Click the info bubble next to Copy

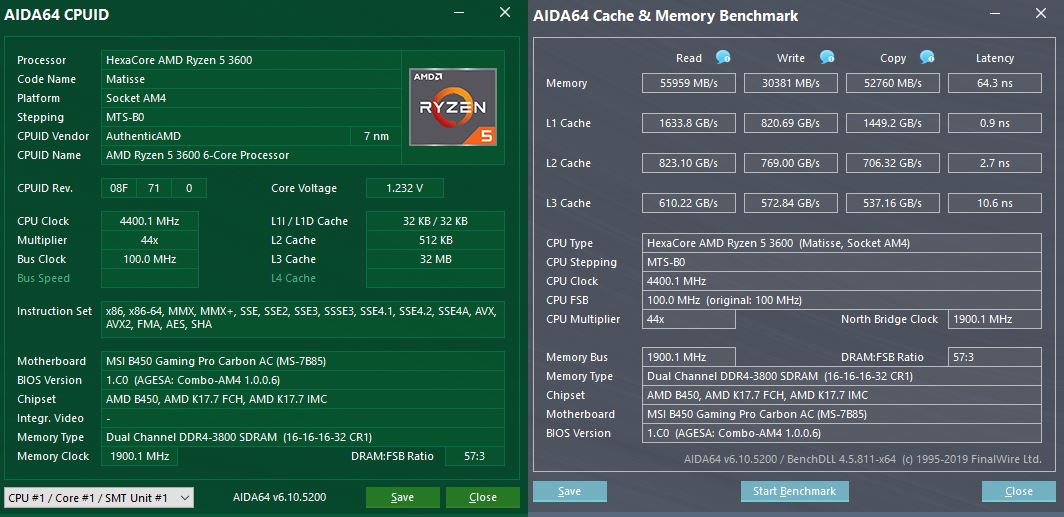[927, 57]
